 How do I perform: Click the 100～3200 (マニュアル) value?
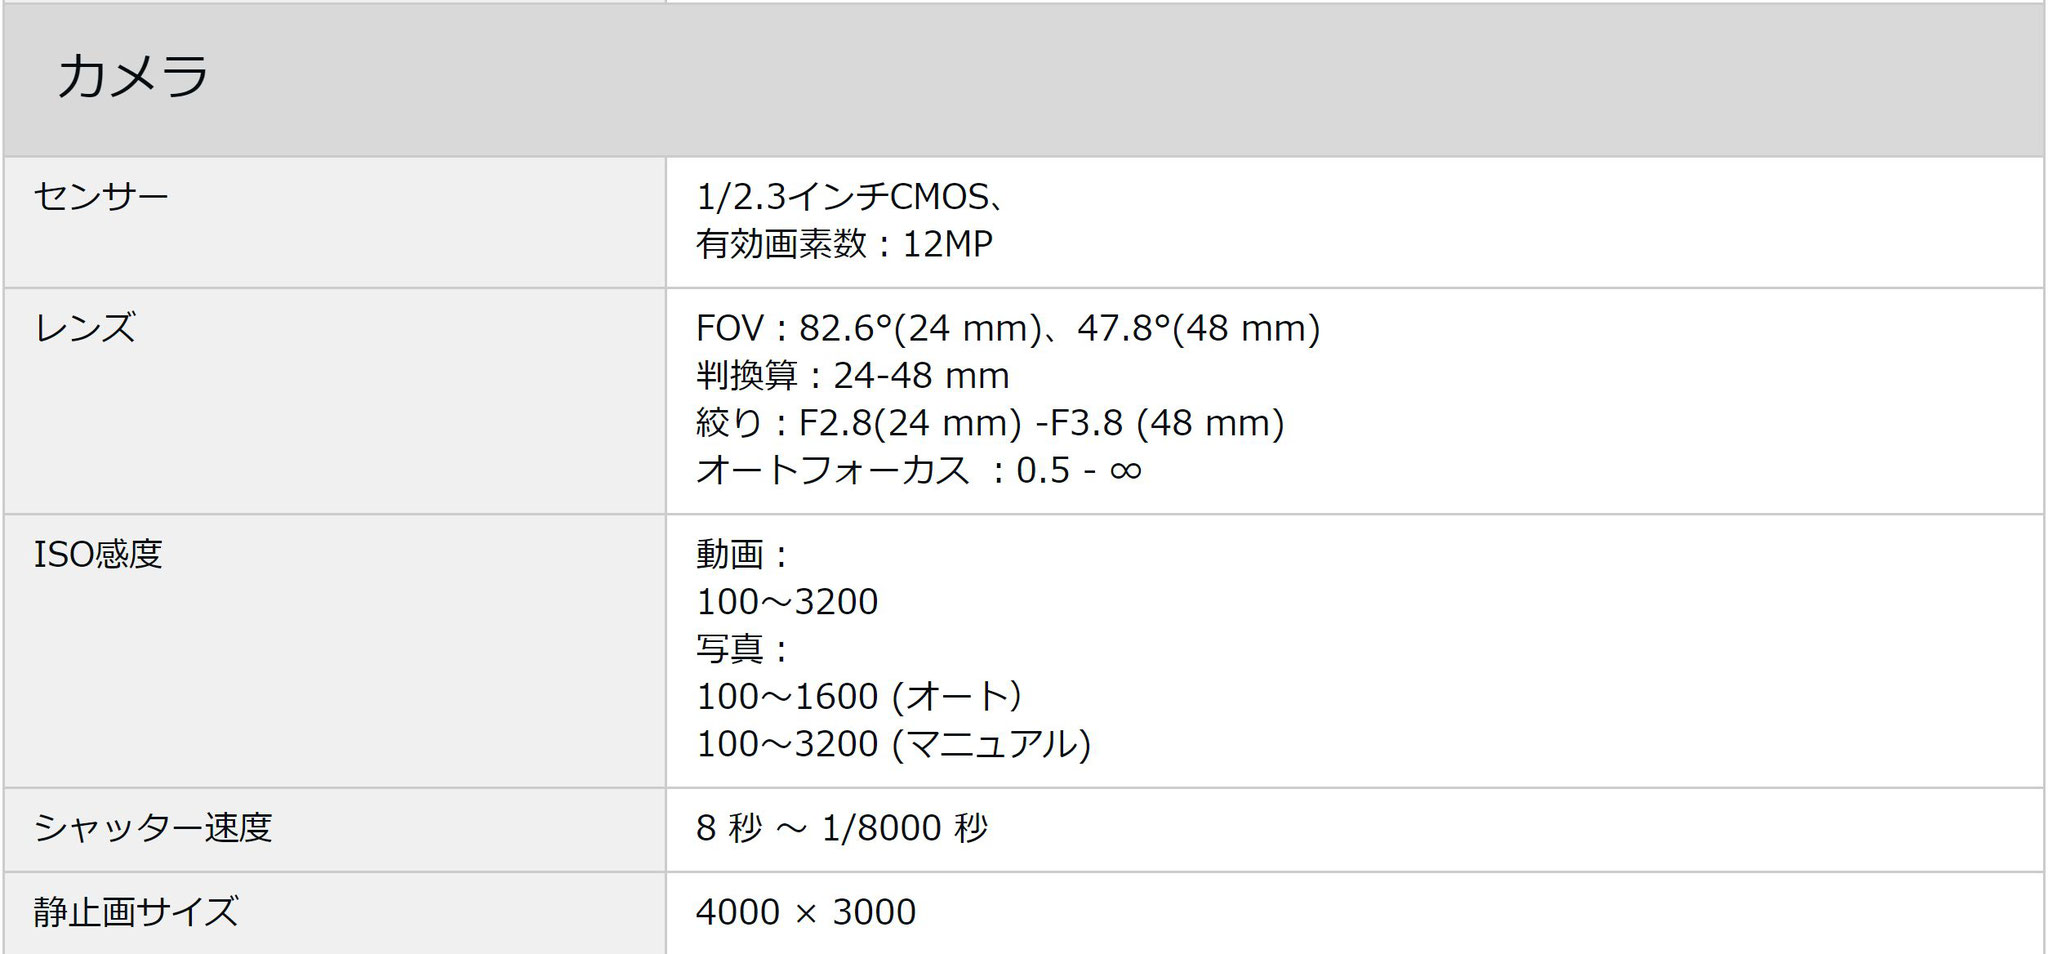coord(893,744)
